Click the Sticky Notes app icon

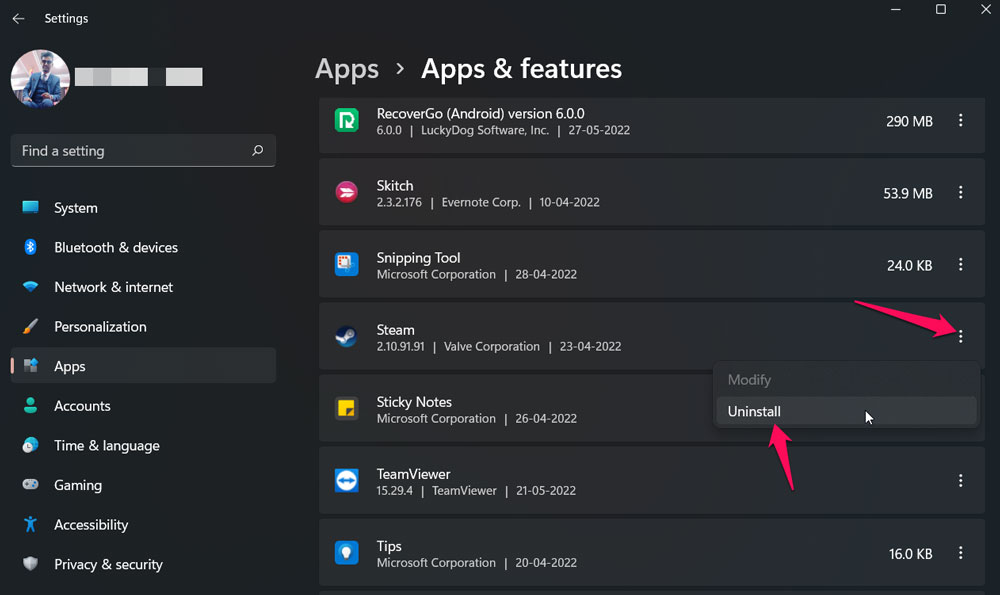pyautogui.click(x=346, y=408)
